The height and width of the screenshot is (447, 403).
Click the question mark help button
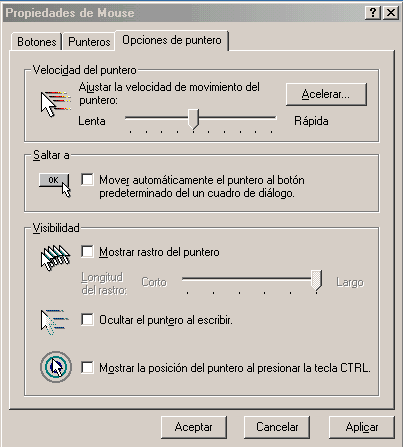[x=373, y=13]
